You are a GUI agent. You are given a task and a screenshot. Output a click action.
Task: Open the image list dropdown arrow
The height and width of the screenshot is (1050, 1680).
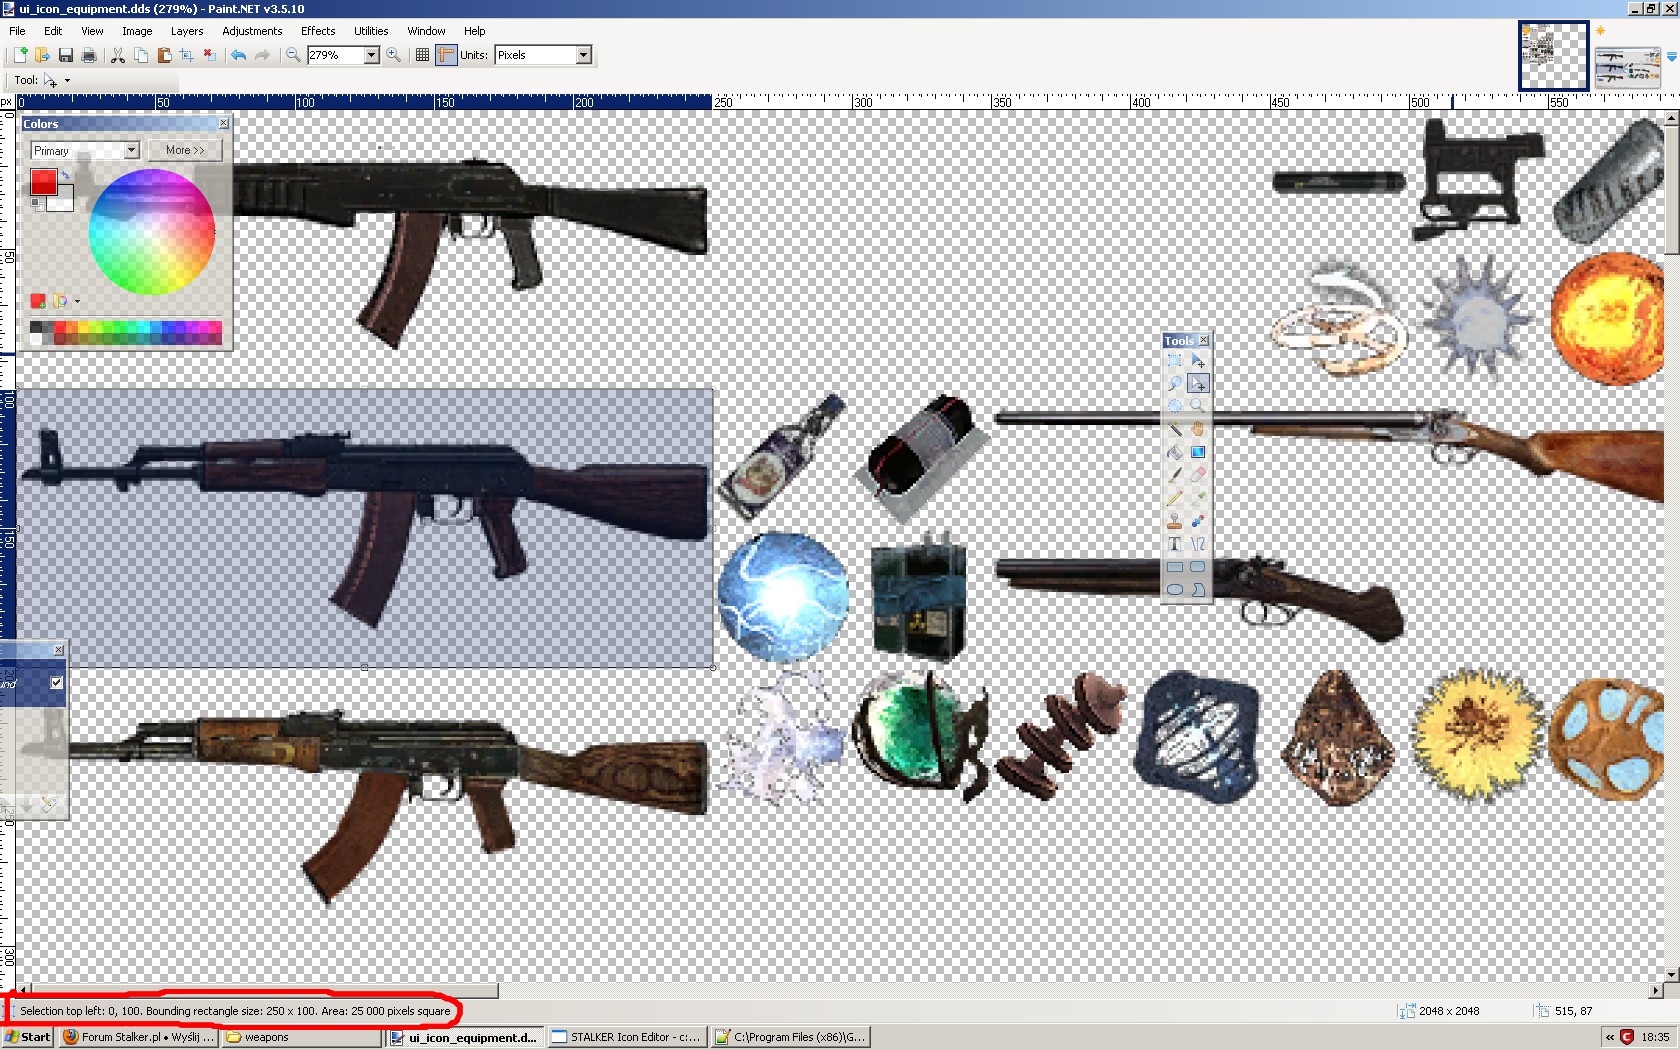point(1671,57)
